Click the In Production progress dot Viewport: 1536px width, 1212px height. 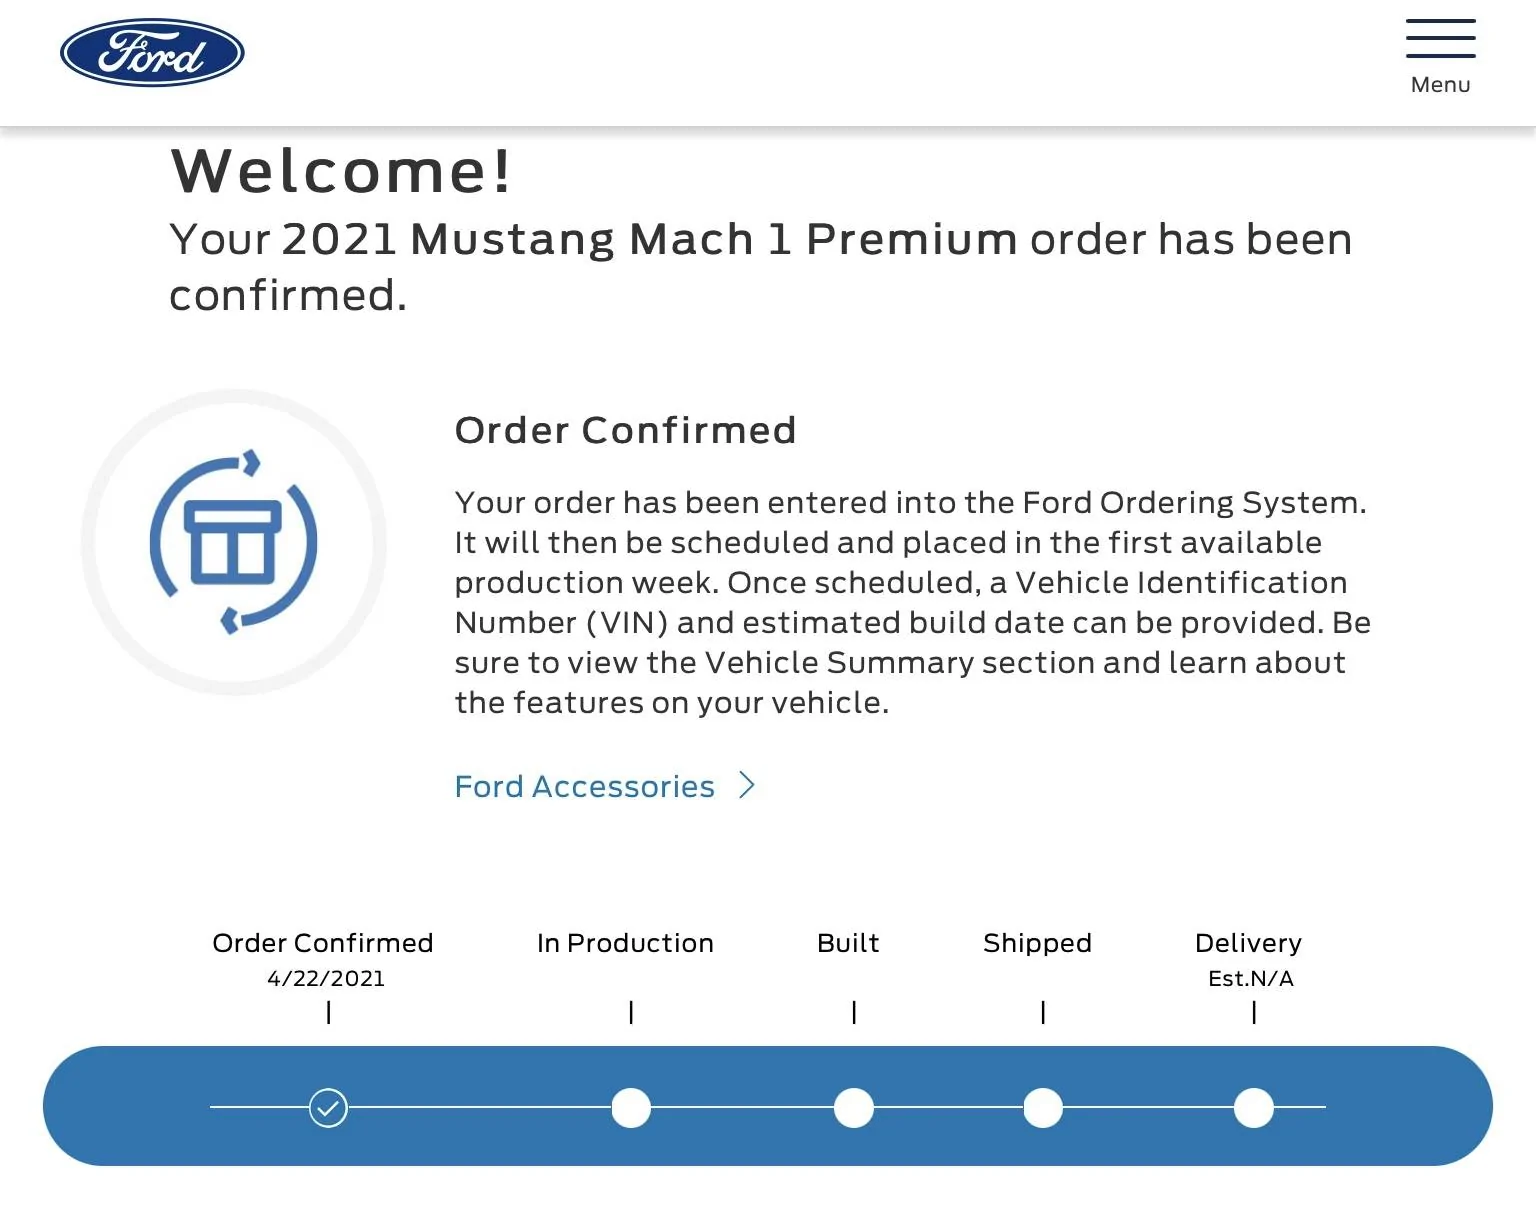tap(631, 1107)
